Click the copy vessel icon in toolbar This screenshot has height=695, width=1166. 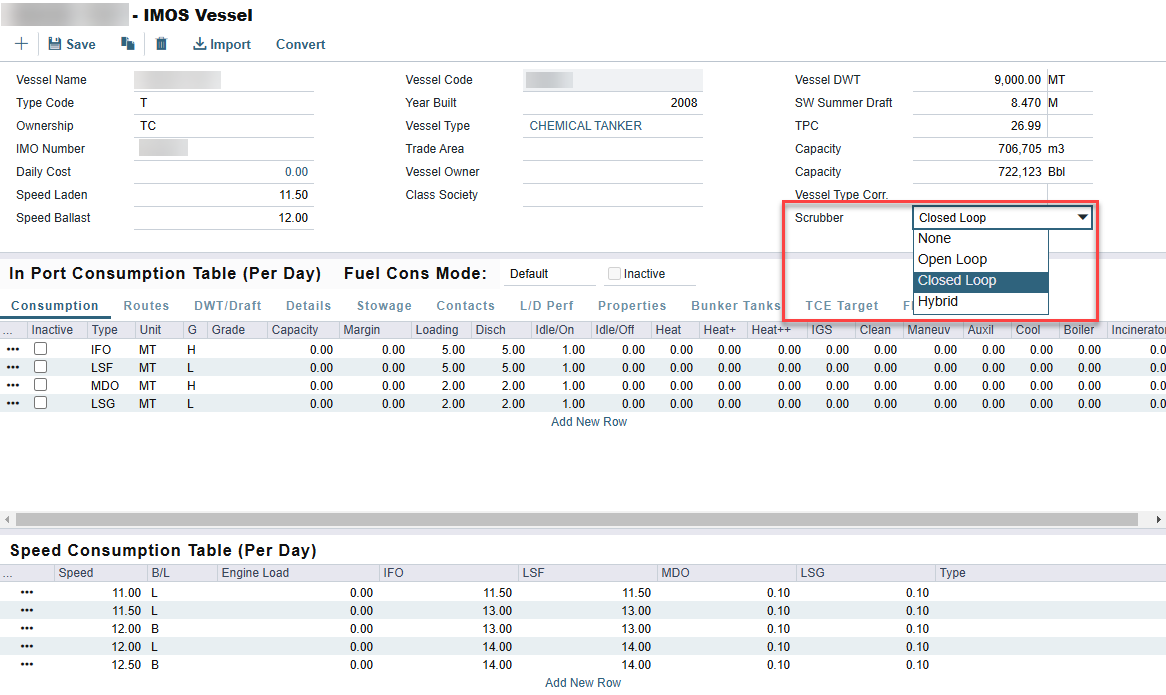click(127, 44)
